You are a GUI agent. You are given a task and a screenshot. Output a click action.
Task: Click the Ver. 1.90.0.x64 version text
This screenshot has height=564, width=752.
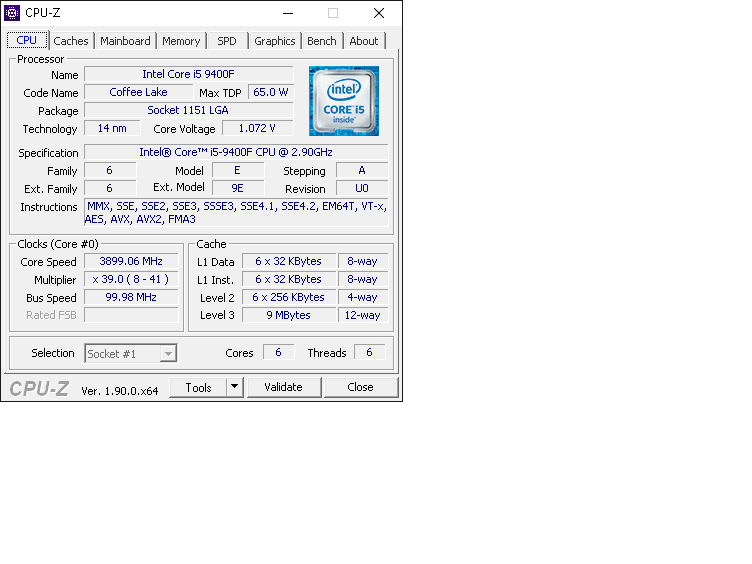(x=119, y=391)
